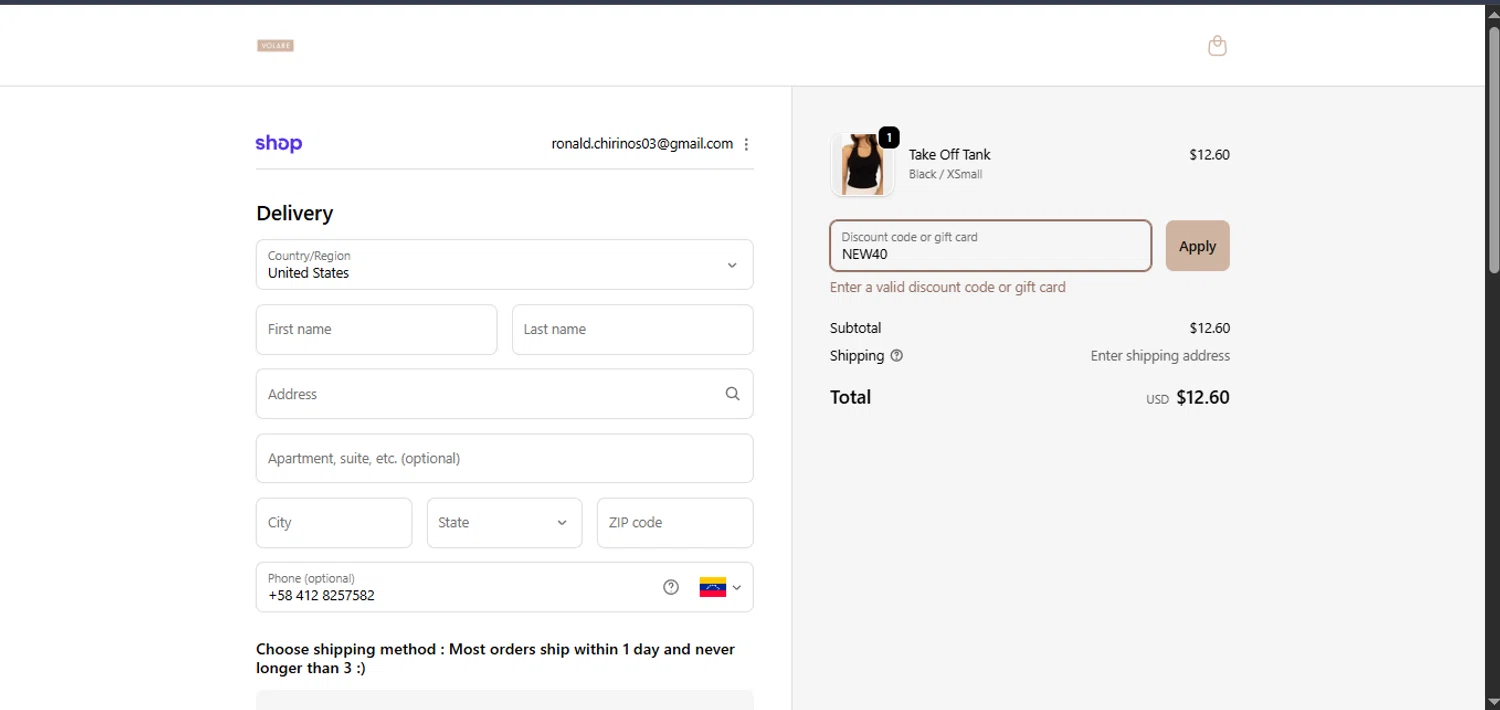
Task: Click the Subtotal label
Action: tap(855, 328)
